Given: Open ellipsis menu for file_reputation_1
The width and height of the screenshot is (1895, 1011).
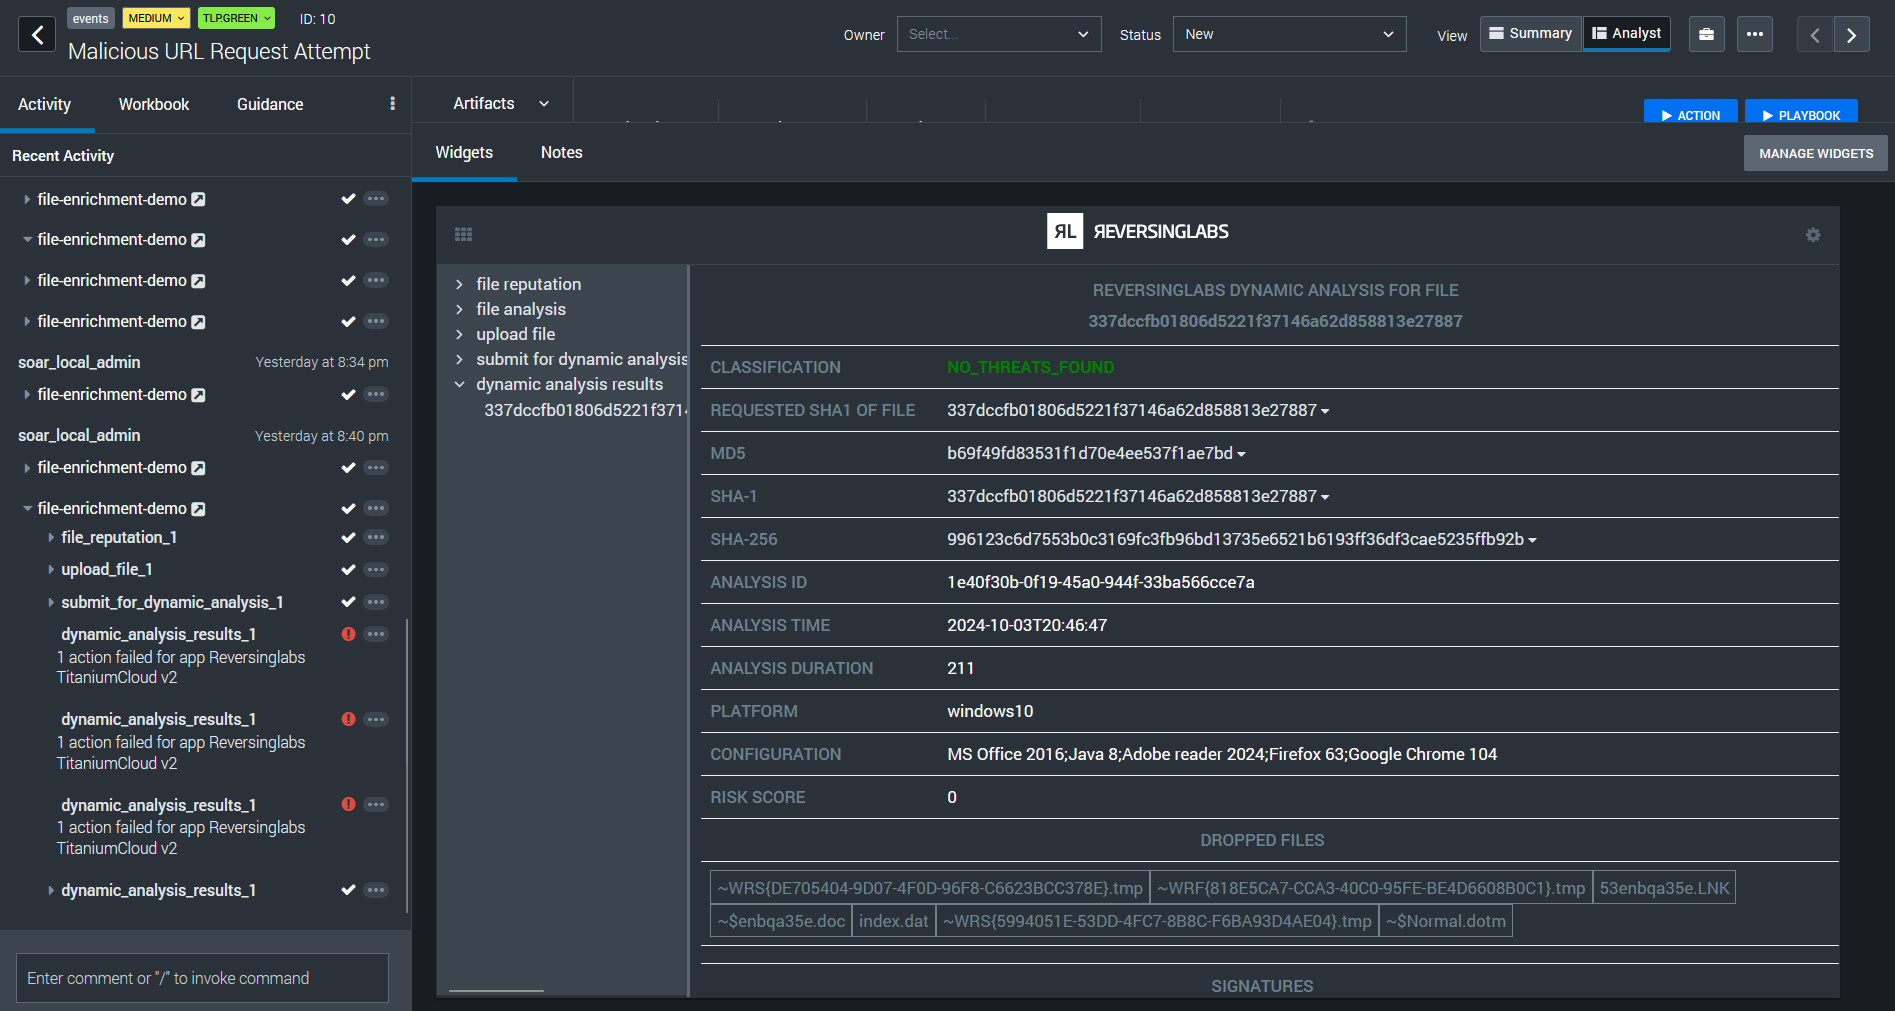Looking at the screenshot, I should [x=376, y=538].
